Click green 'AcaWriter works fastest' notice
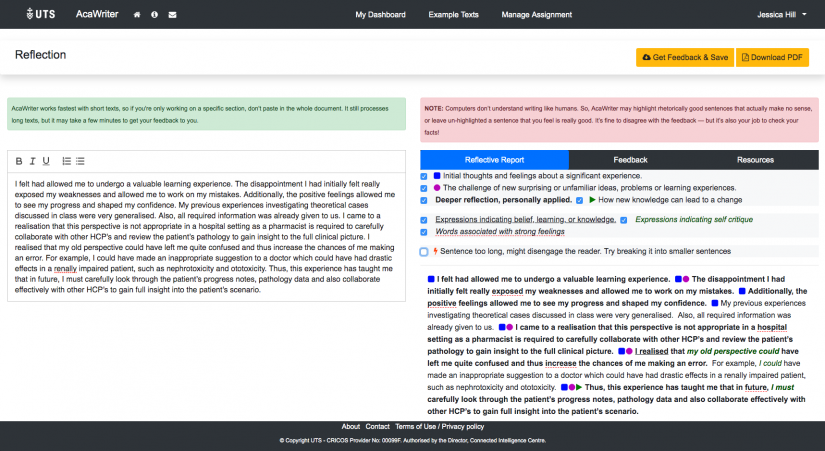 tap(206, 114)
